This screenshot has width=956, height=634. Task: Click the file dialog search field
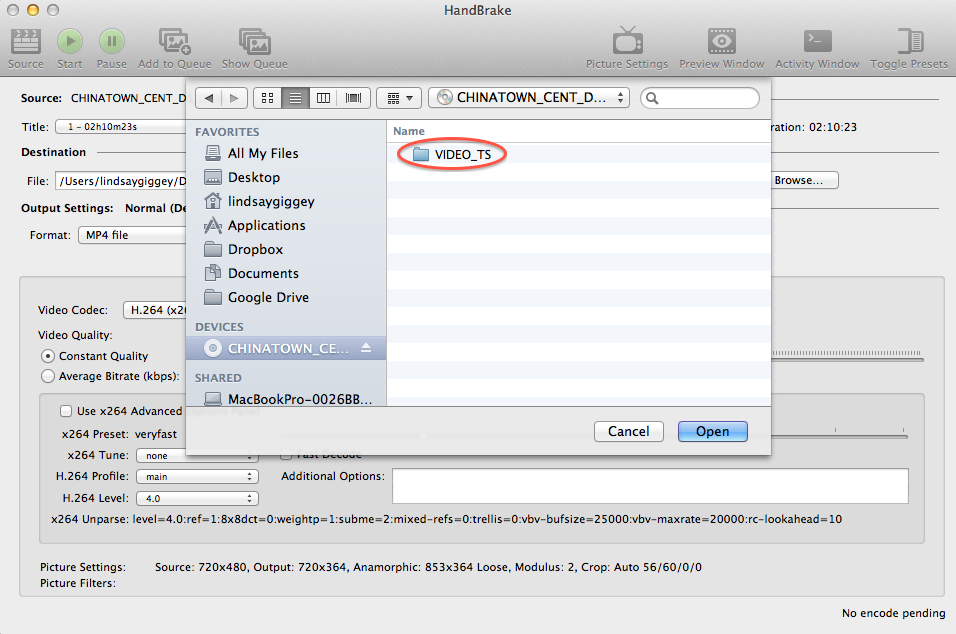(700, 98)
